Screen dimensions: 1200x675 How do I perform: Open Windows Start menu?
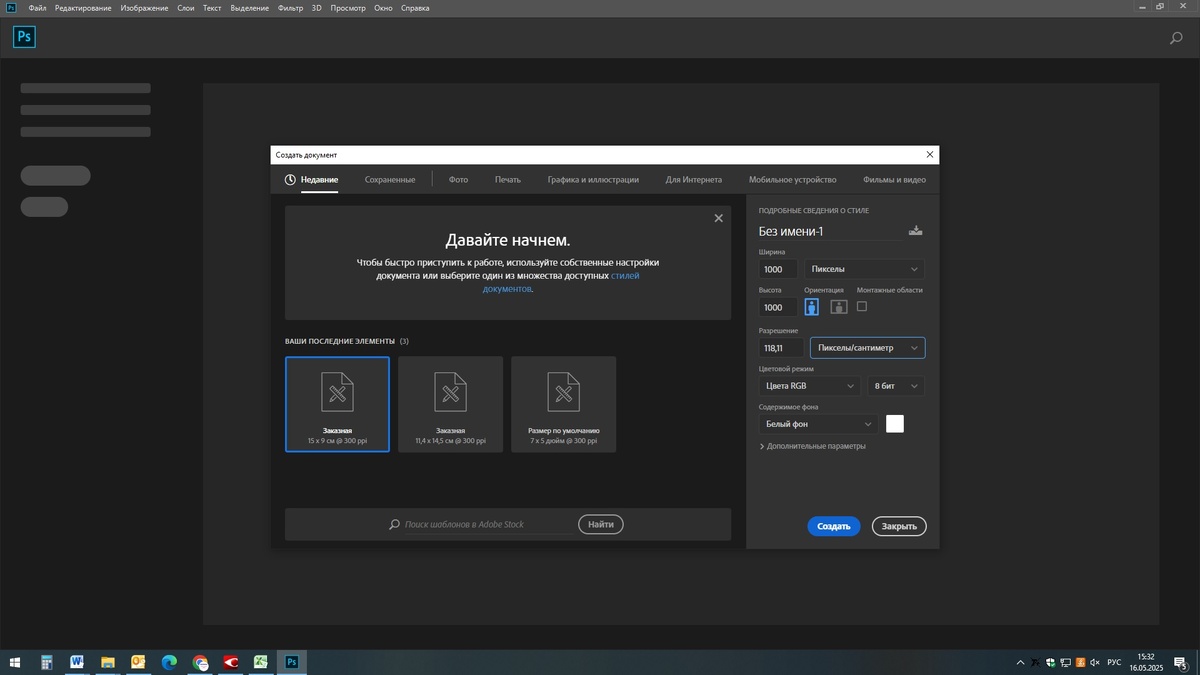point(15,662)
